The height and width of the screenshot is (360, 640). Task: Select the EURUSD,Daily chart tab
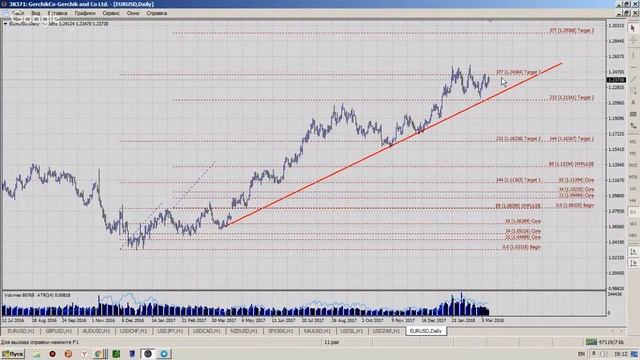[426, 331]
